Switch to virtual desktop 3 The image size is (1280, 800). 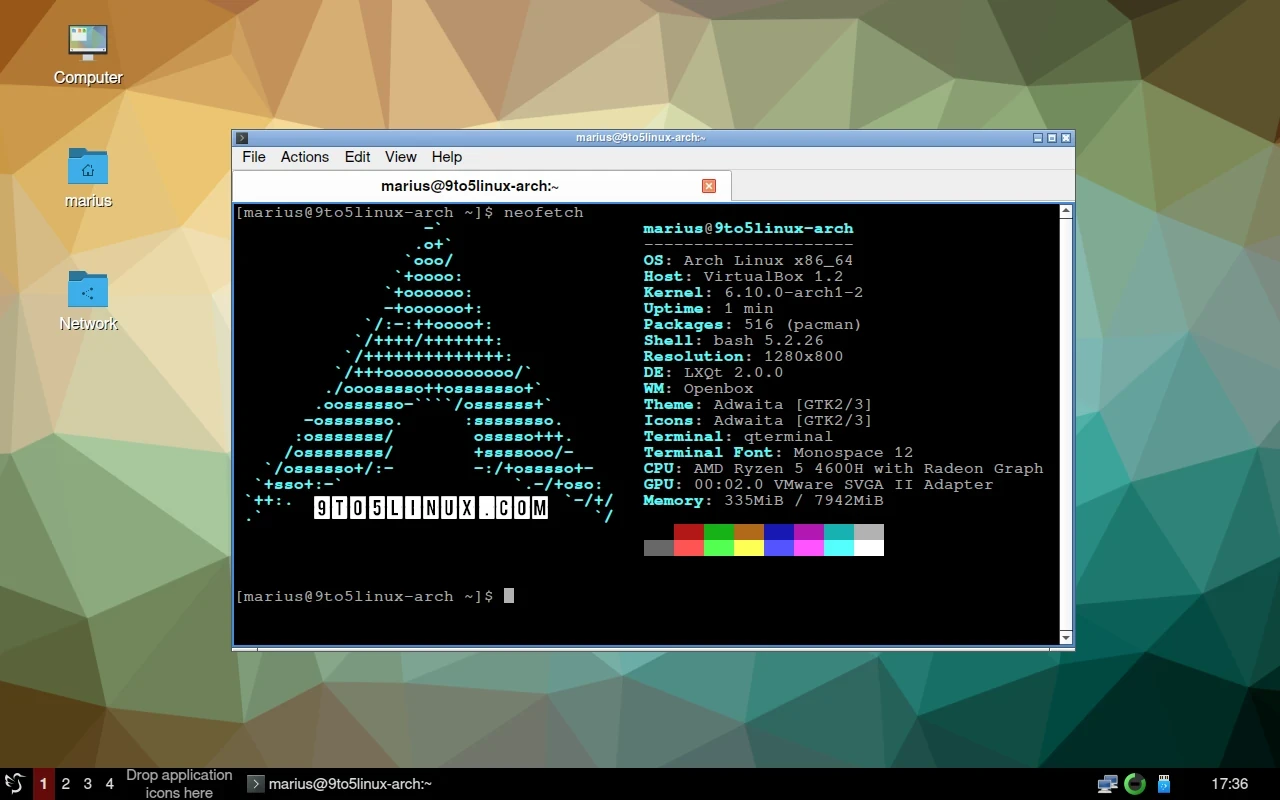click(x=88, y=784)
